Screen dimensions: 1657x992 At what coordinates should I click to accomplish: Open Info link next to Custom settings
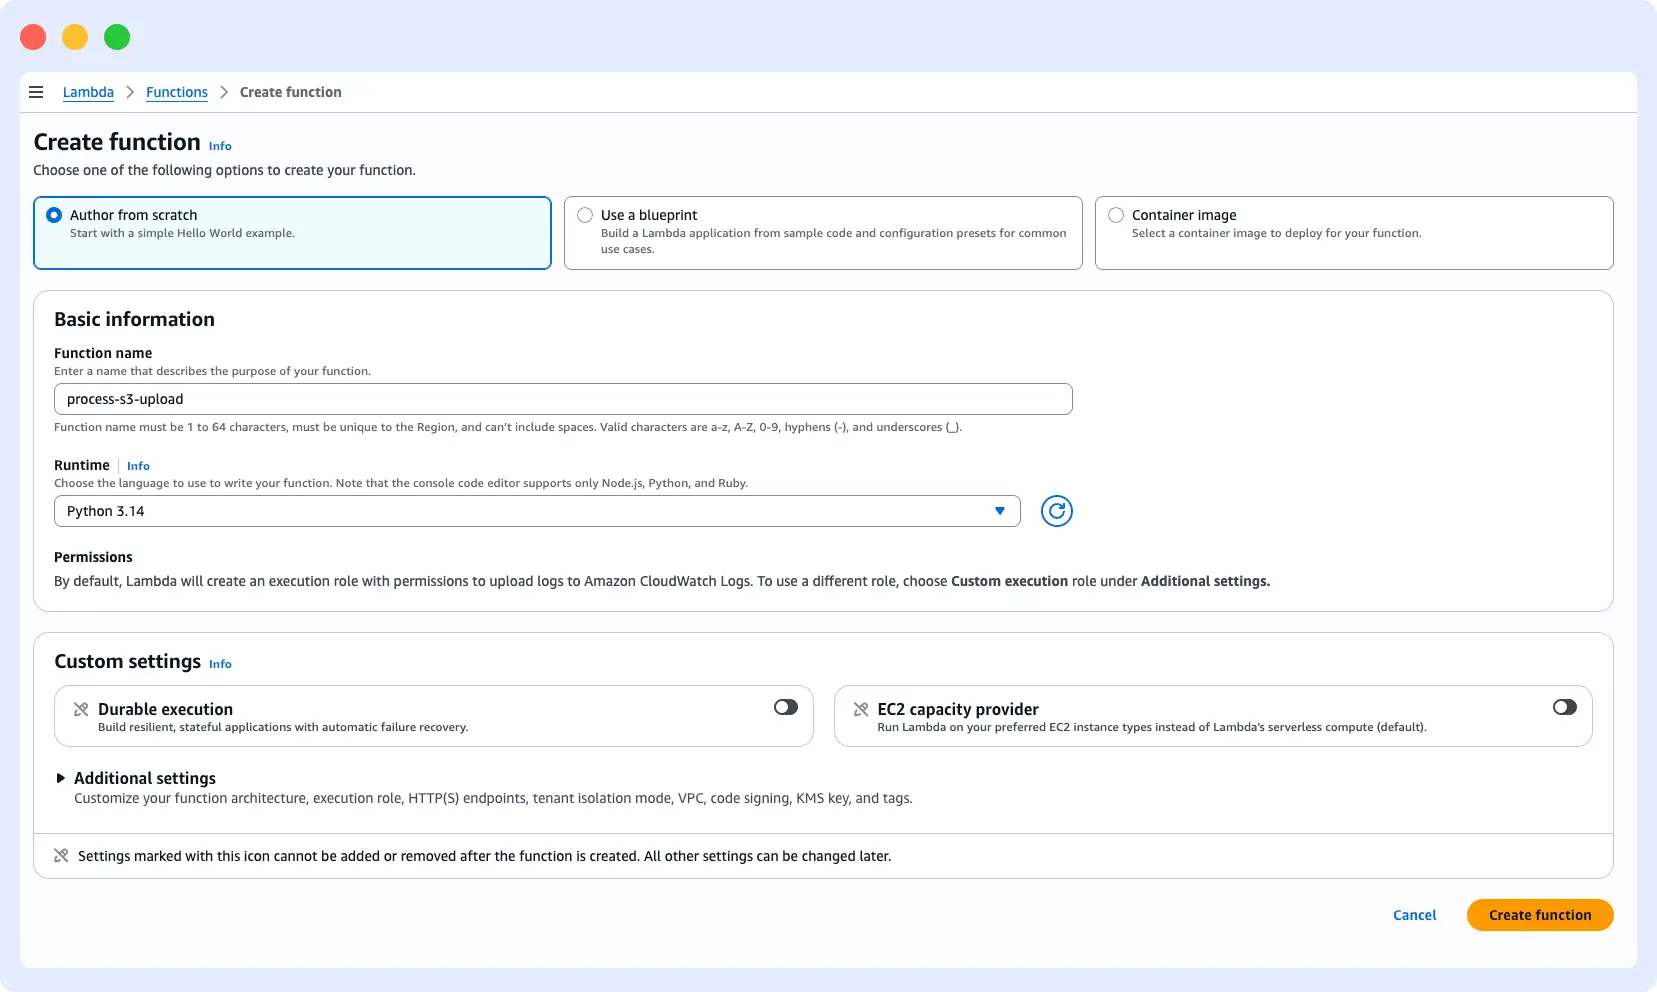220,664
